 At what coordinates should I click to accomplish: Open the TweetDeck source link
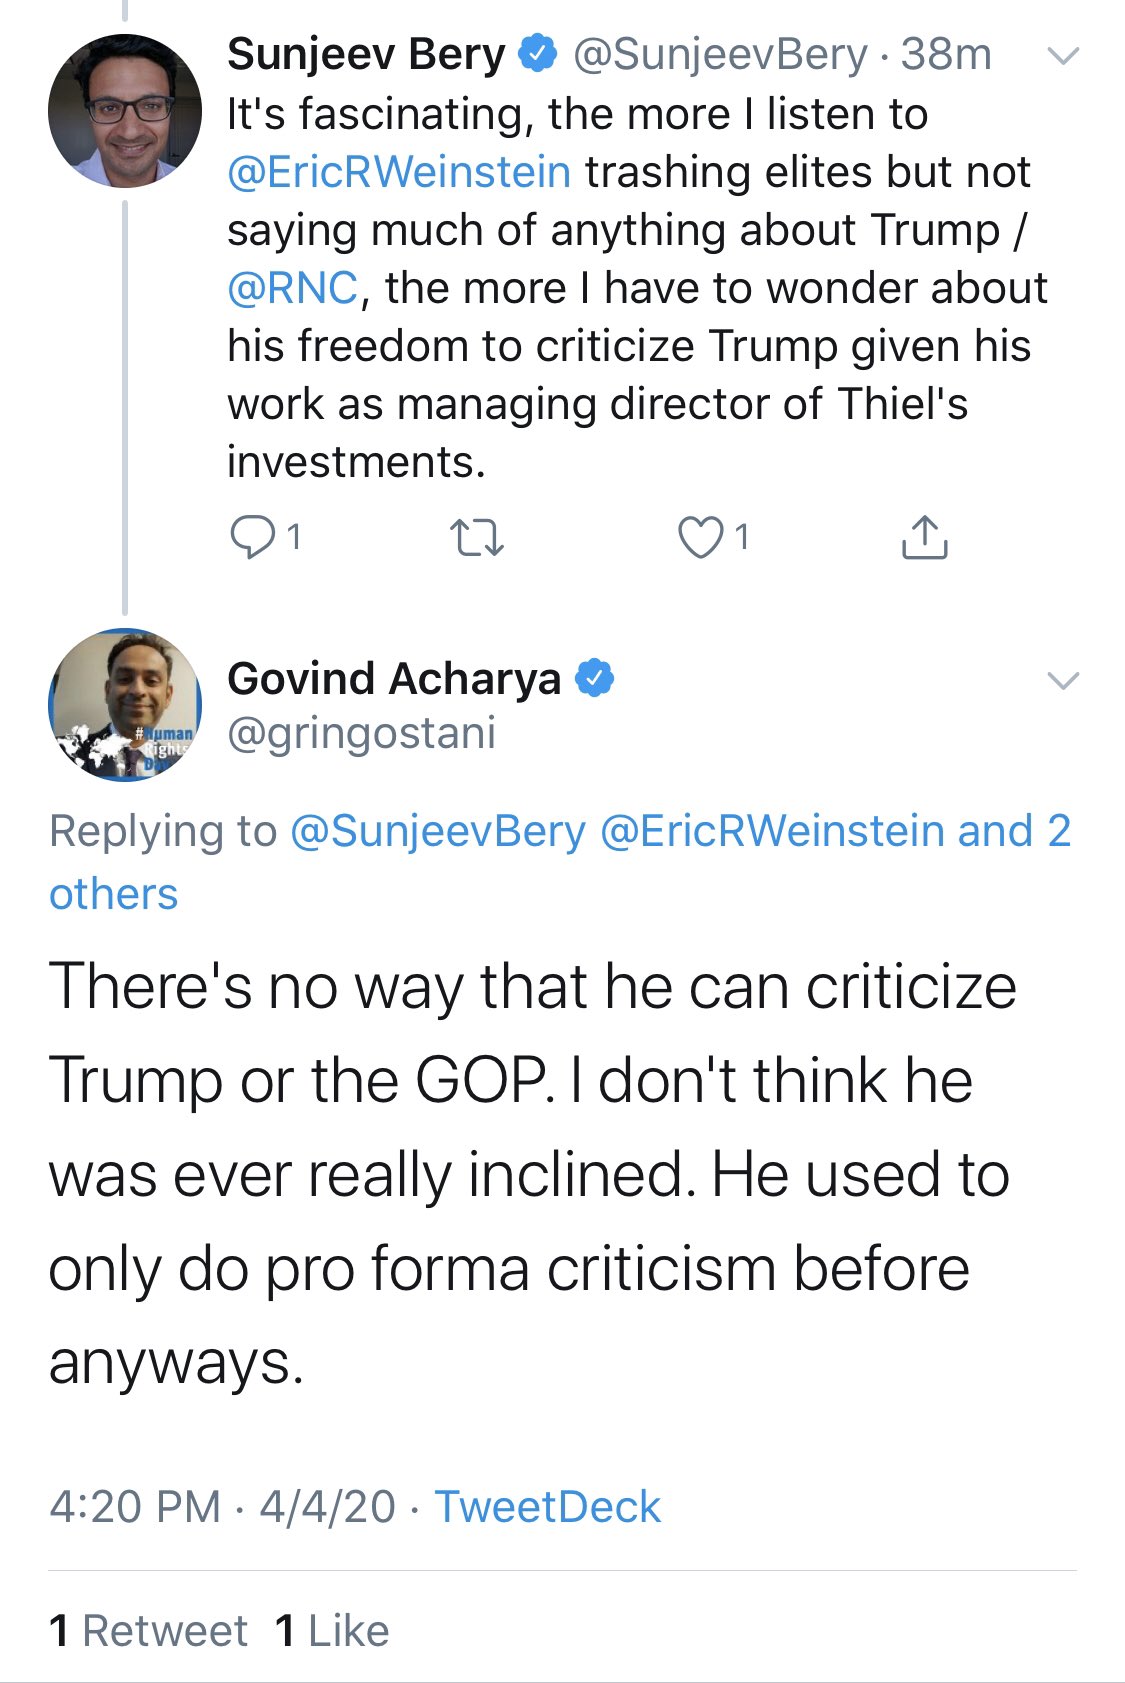click(x=547, y=1506)
